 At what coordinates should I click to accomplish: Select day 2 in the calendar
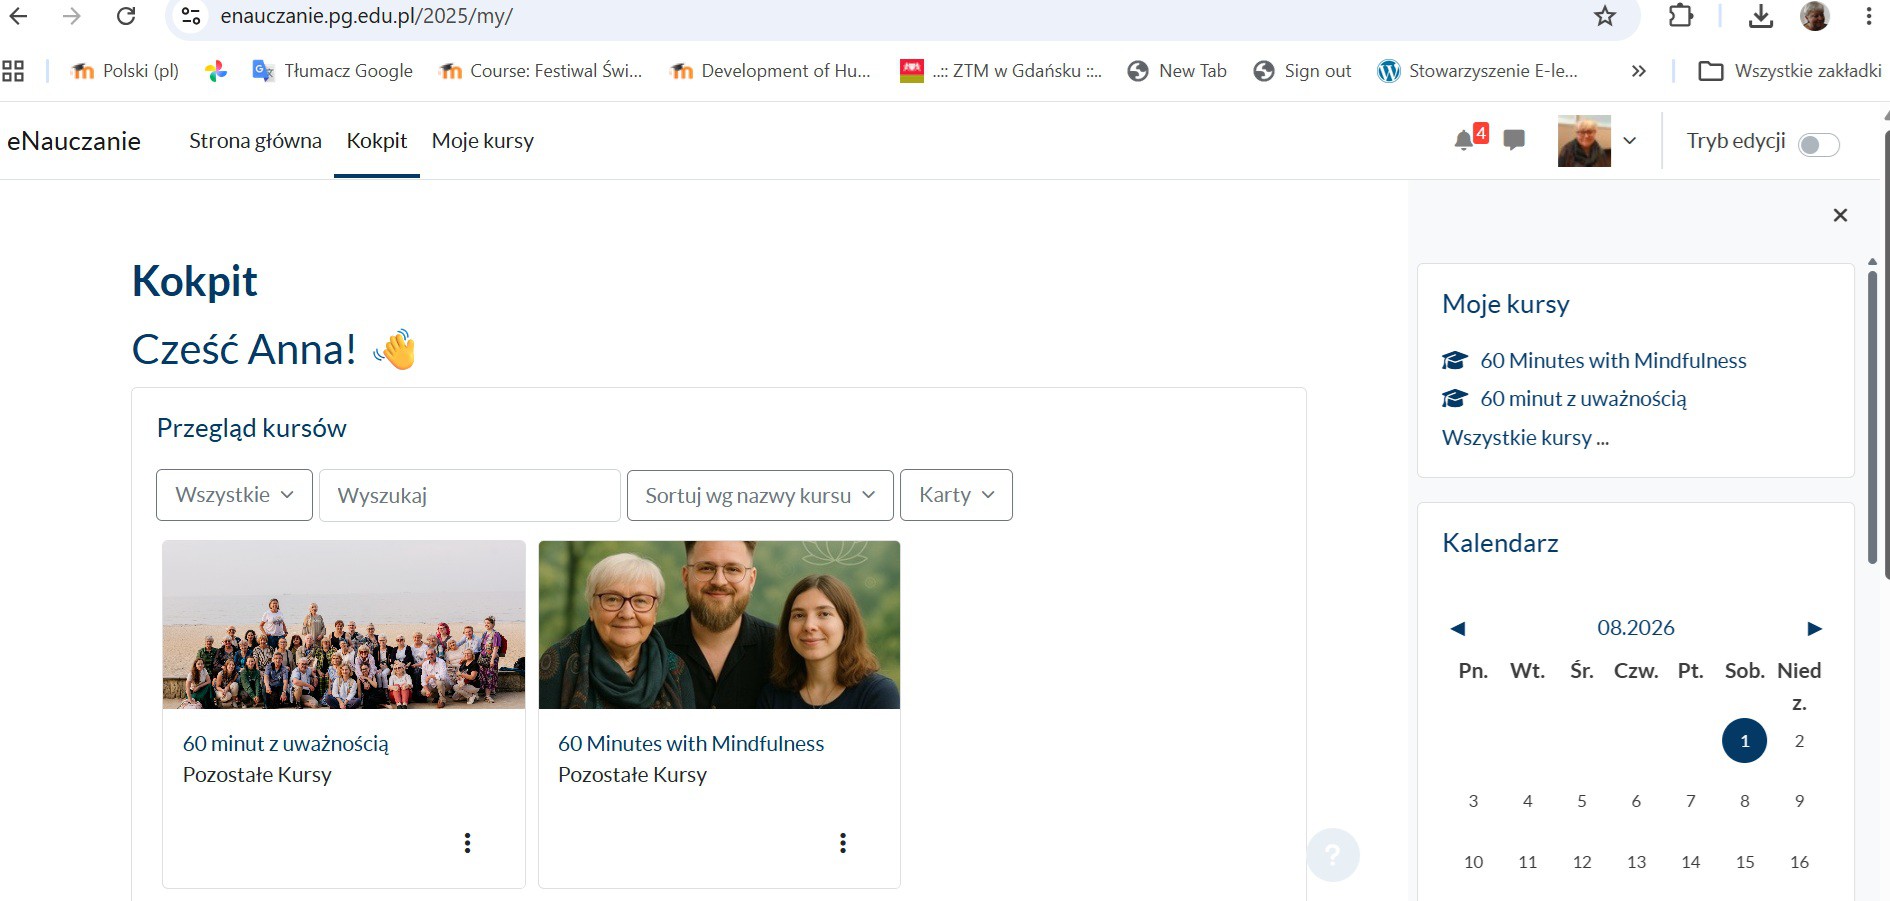pyautogui.click(x=1799, y=741)
